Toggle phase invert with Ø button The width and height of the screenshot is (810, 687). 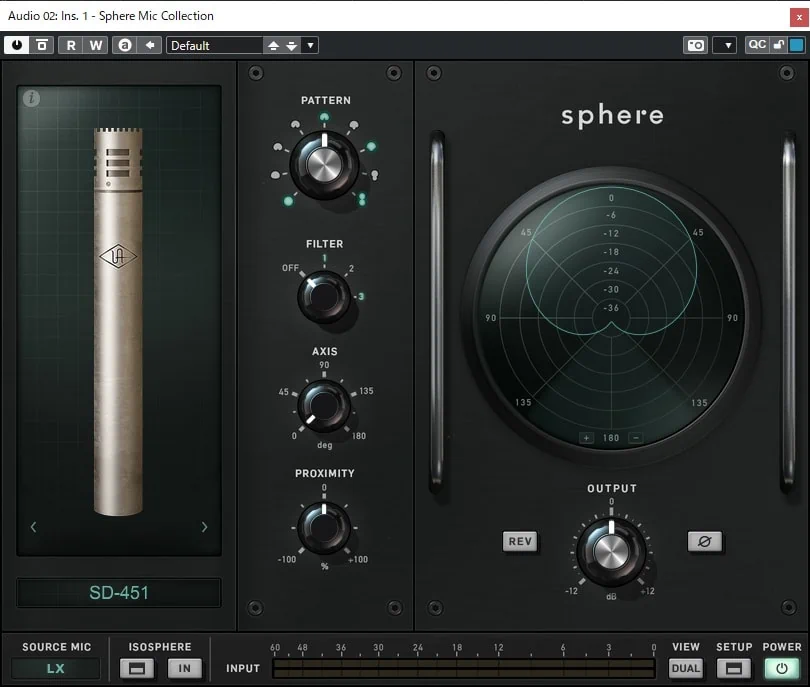706,541
